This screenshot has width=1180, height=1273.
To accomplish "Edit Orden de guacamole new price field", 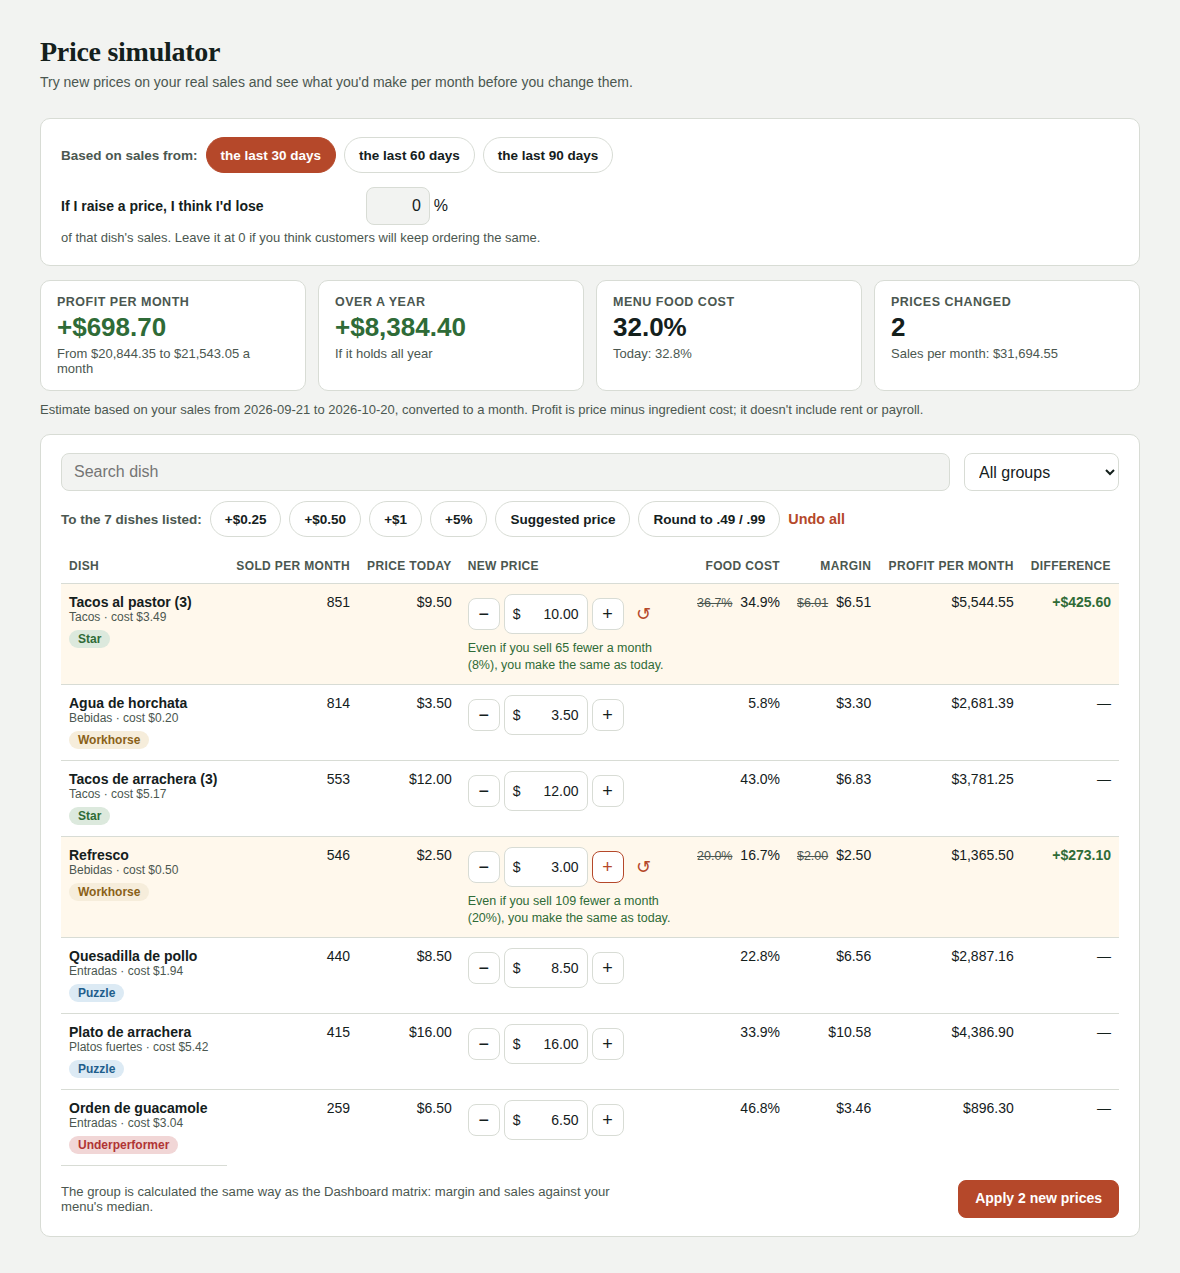I will (x=546, y=1120).
